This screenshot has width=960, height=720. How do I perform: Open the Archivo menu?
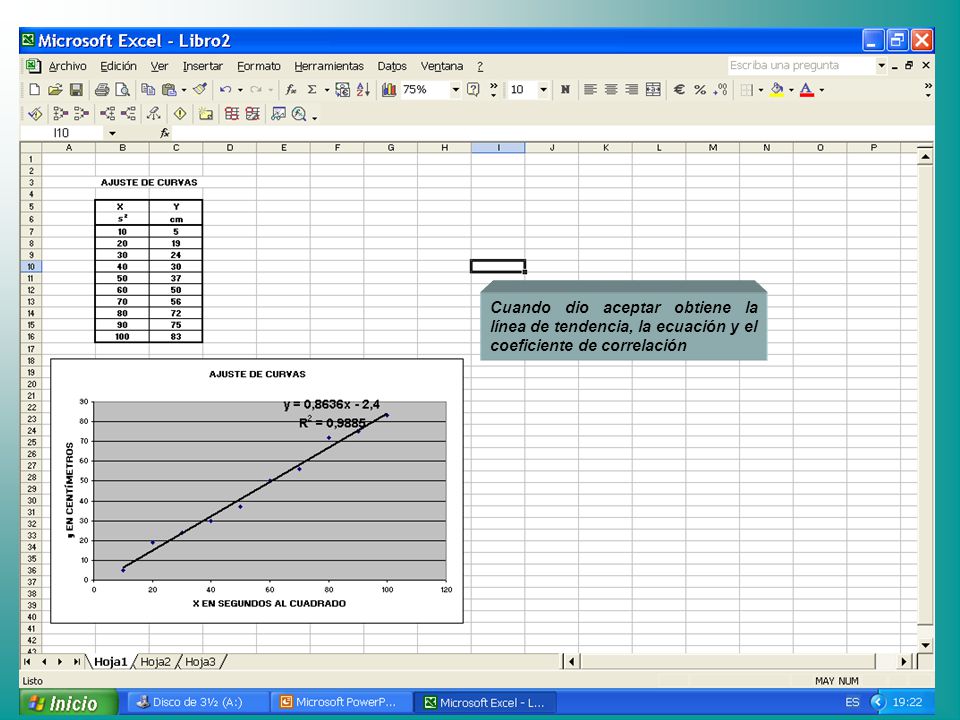coord(67,66)
